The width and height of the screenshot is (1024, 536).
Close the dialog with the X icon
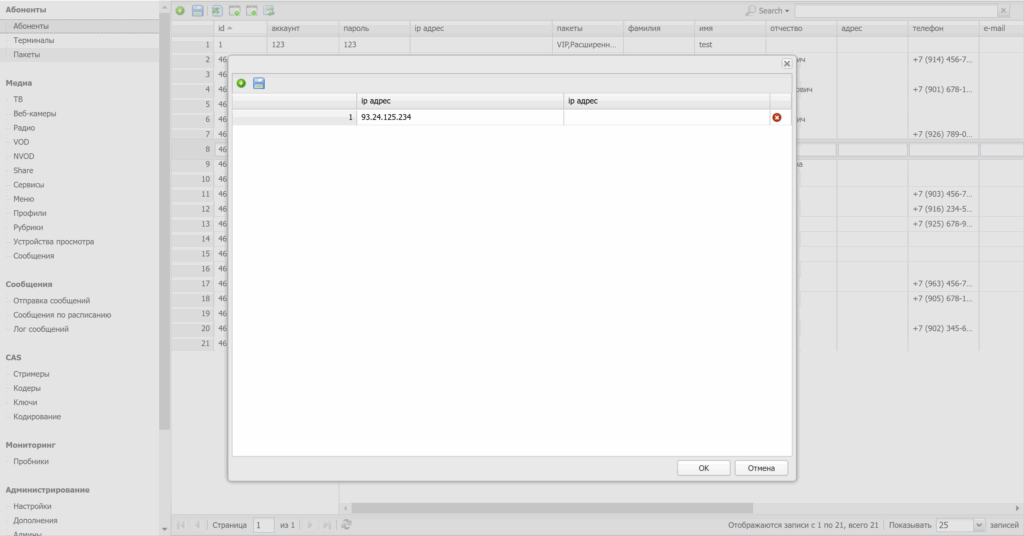pos(787,63)
